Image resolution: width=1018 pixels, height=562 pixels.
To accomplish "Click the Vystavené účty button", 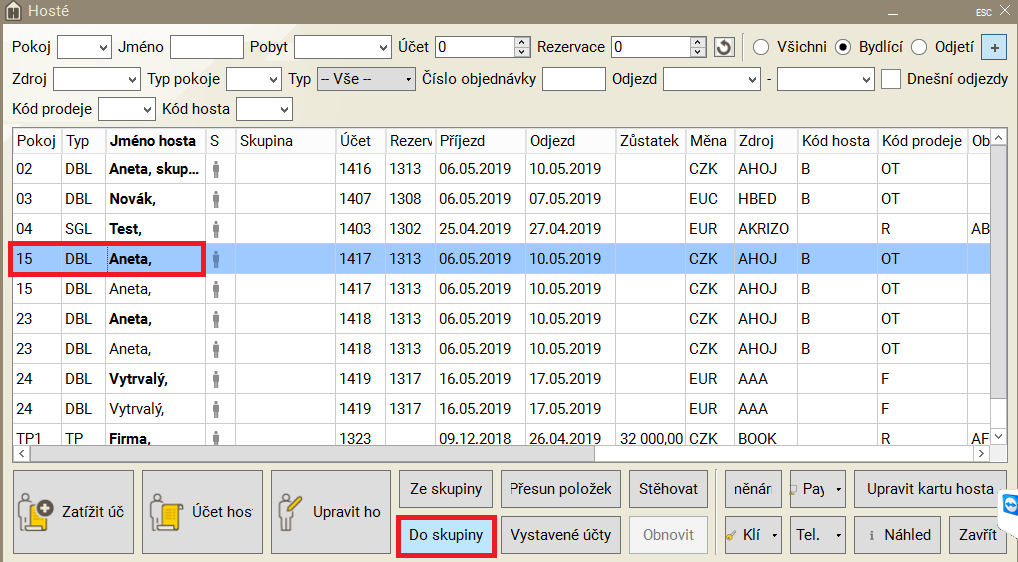I will click(x=560, y=535).
